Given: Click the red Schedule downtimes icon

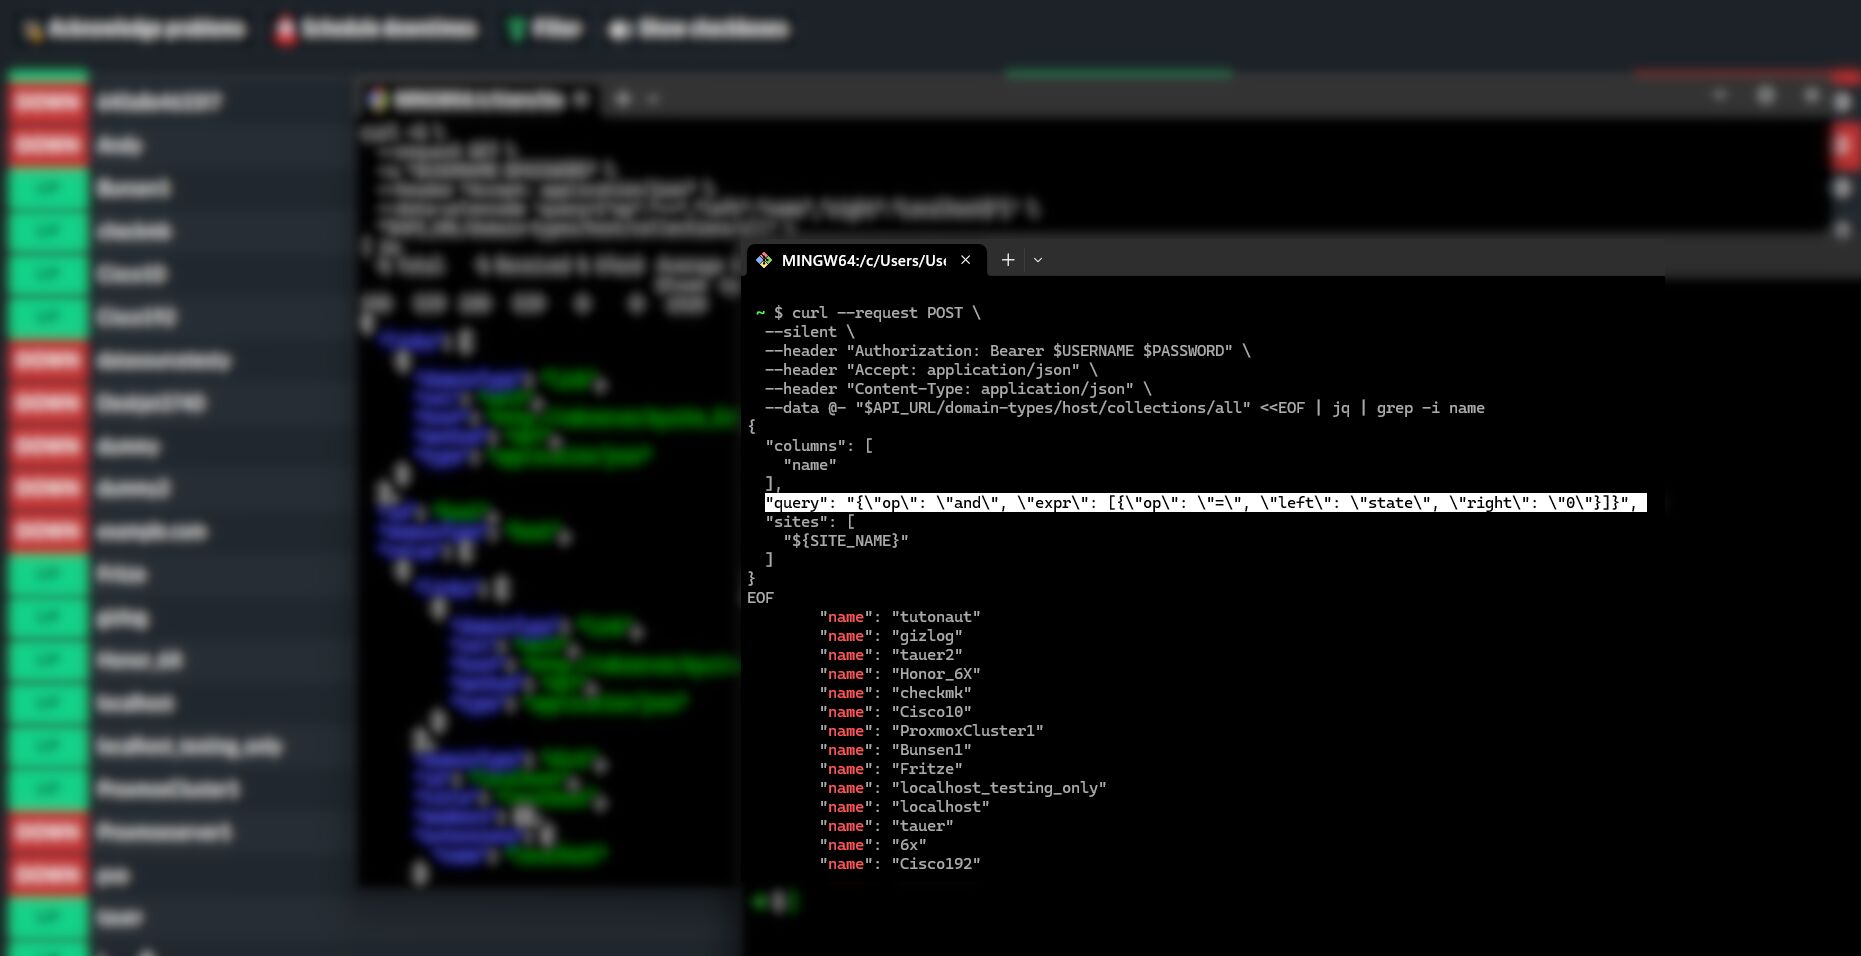Looking at the screenshot, I should pyautogui.click(x=285, y=29).
